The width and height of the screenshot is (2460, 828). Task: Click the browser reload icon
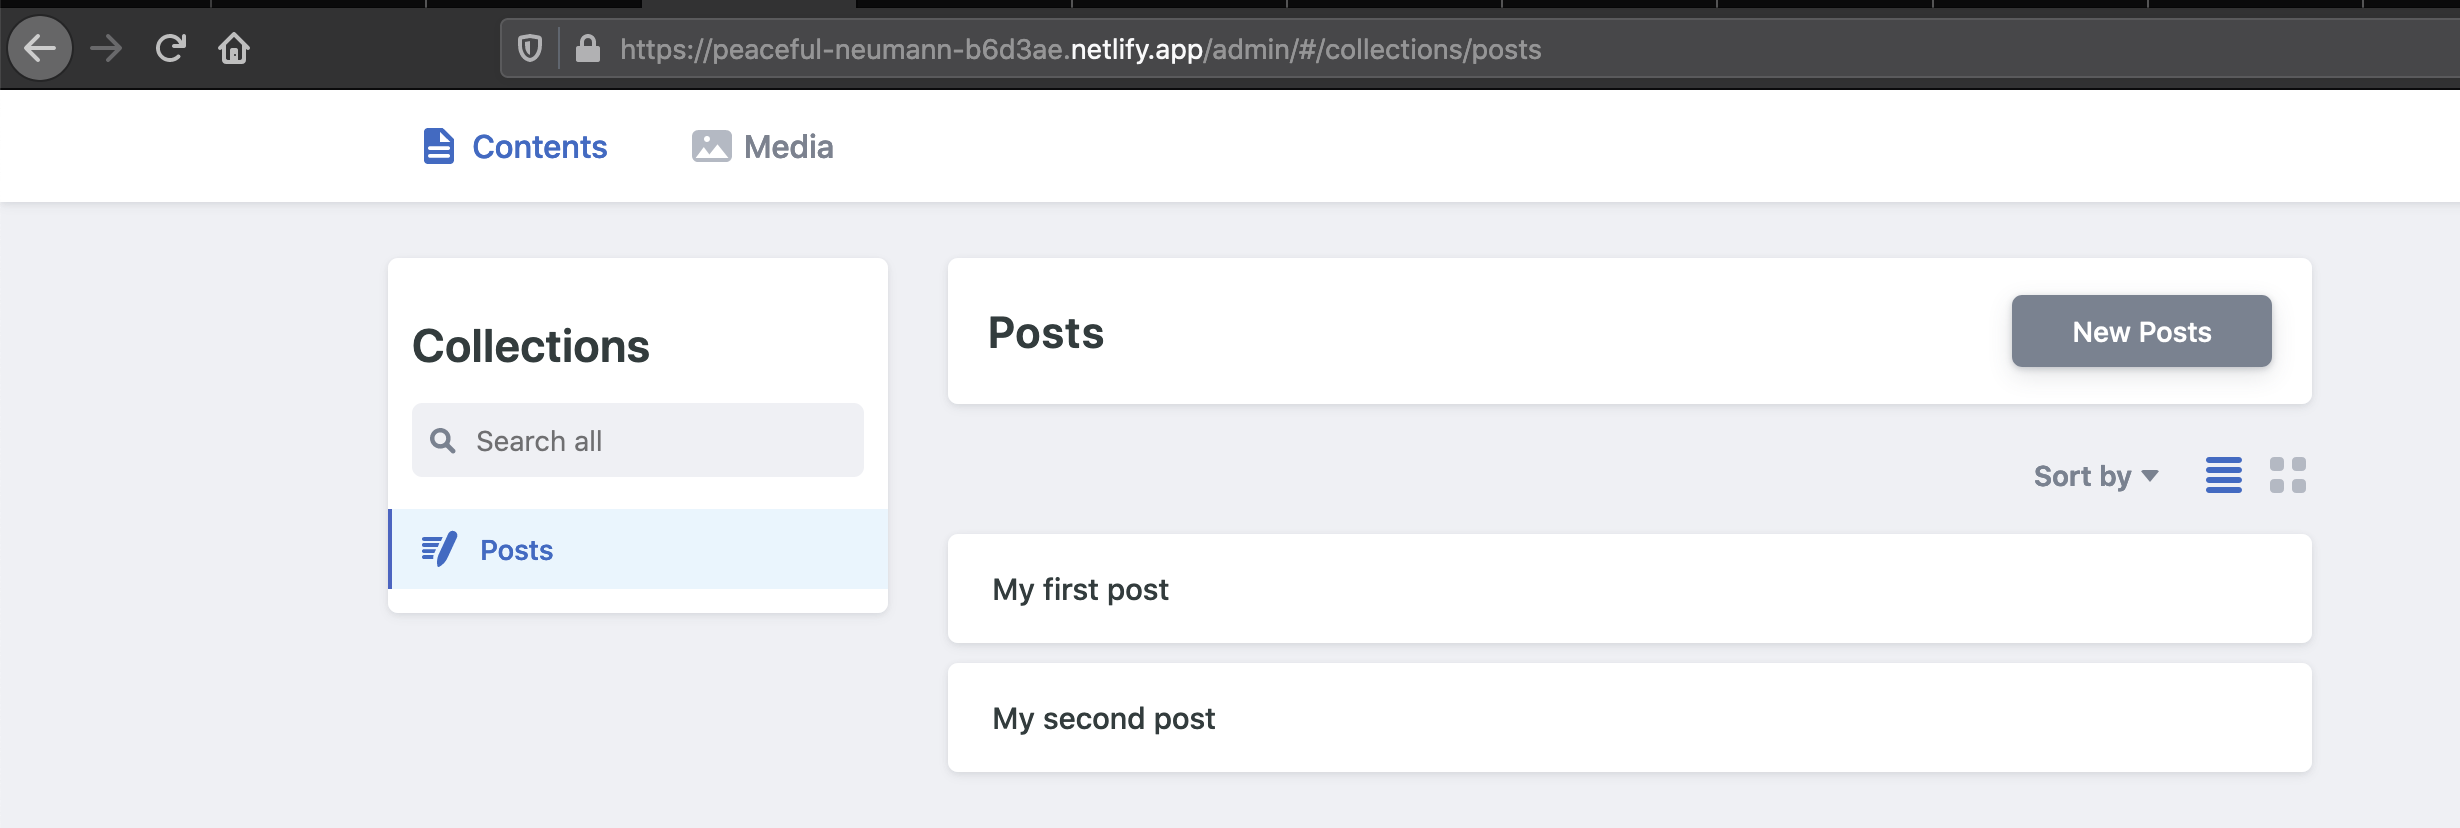click(170, 47)
